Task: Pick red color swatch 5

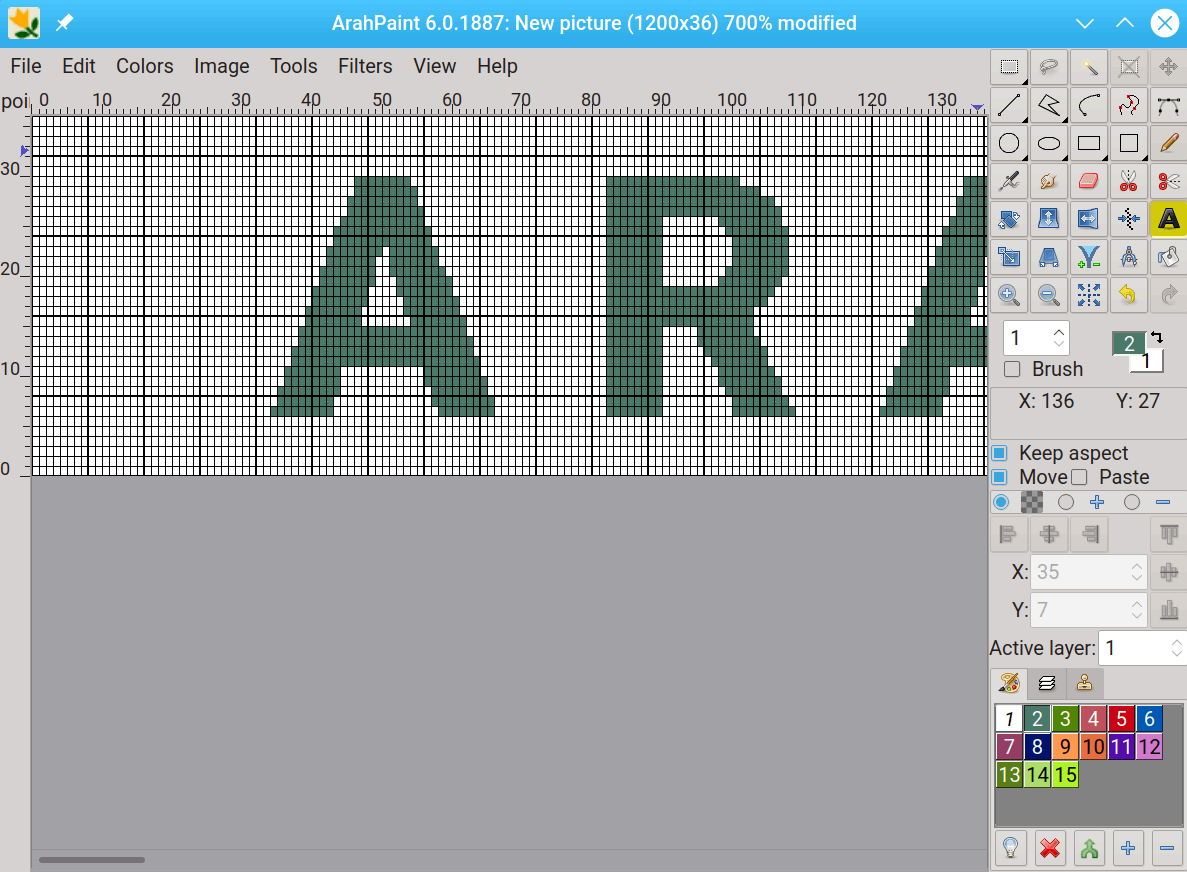Action: [1121, 718]
